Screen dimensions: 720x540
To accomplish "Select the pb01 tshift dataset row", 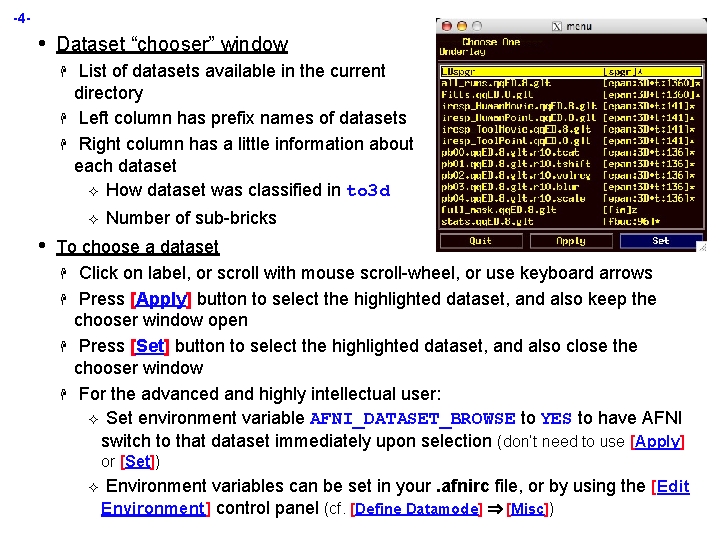I will 571,163.
